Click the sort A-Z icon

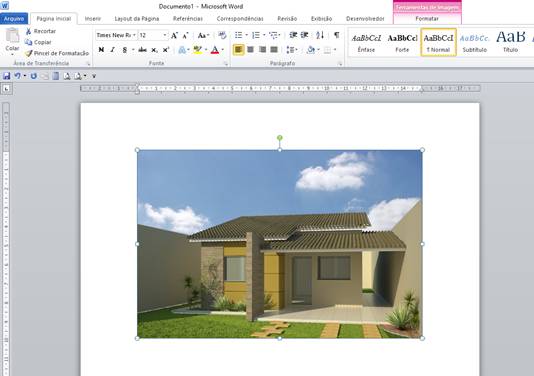(320, 35)
